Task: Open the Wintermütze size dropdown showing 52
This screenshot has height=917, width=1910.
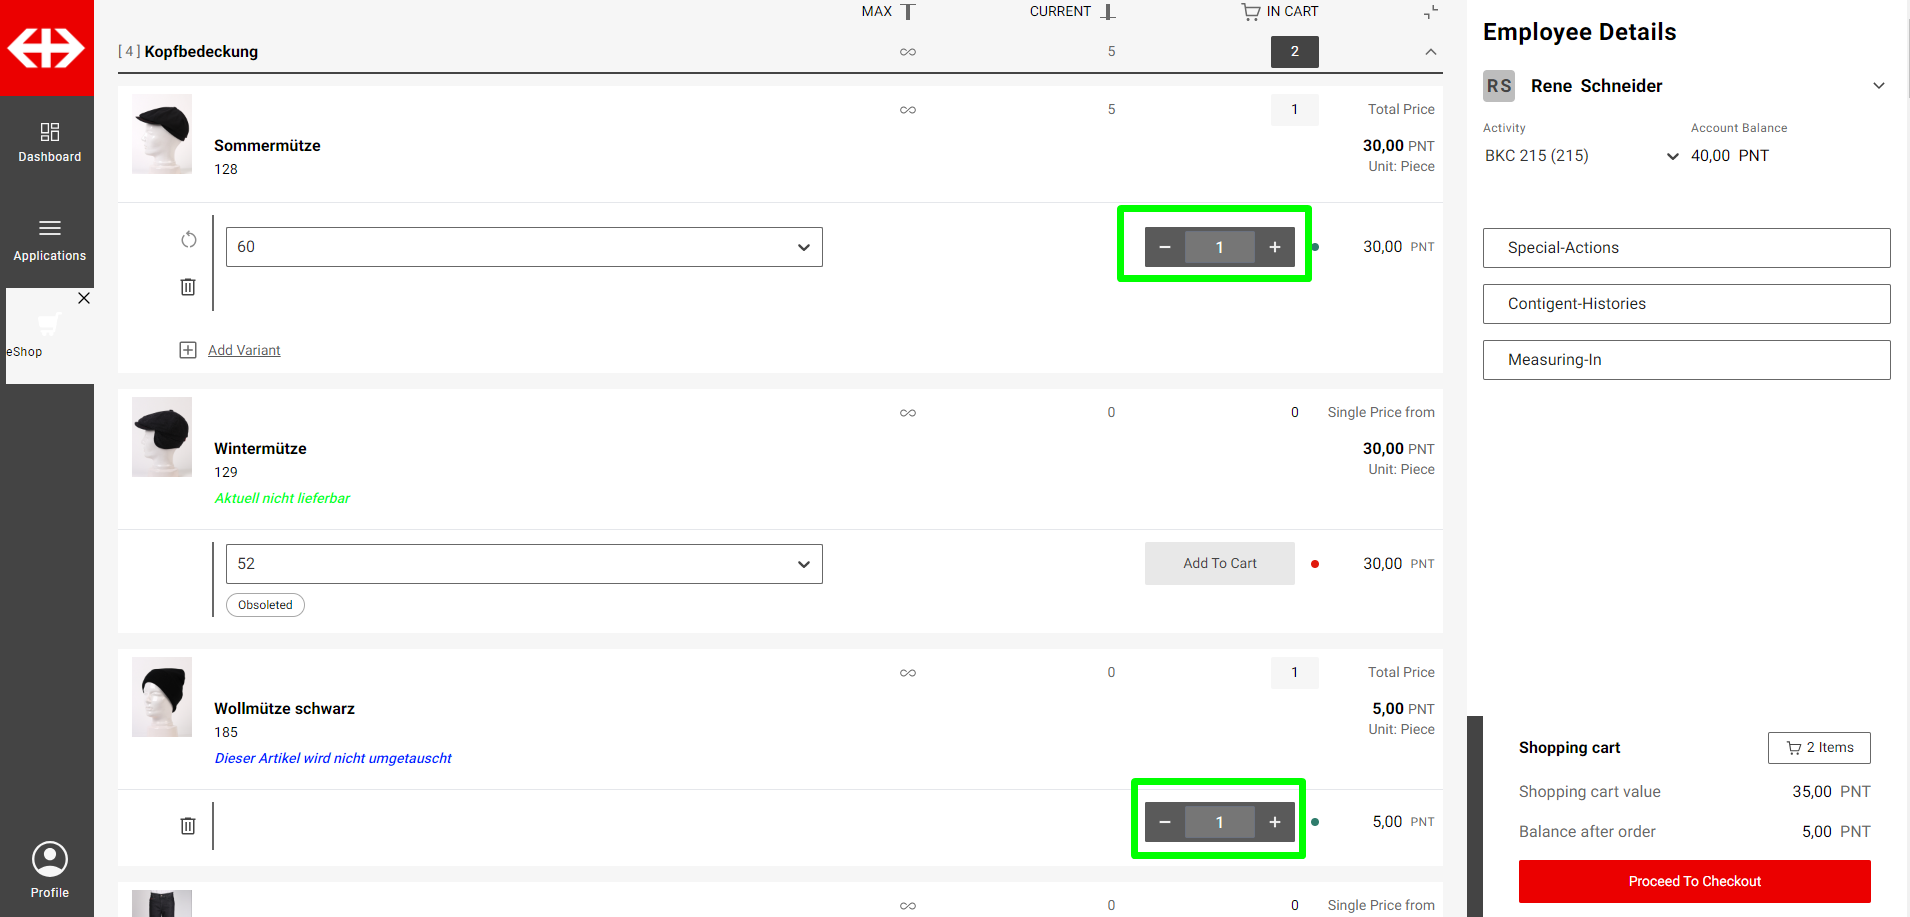Action: tap(524, 564)
